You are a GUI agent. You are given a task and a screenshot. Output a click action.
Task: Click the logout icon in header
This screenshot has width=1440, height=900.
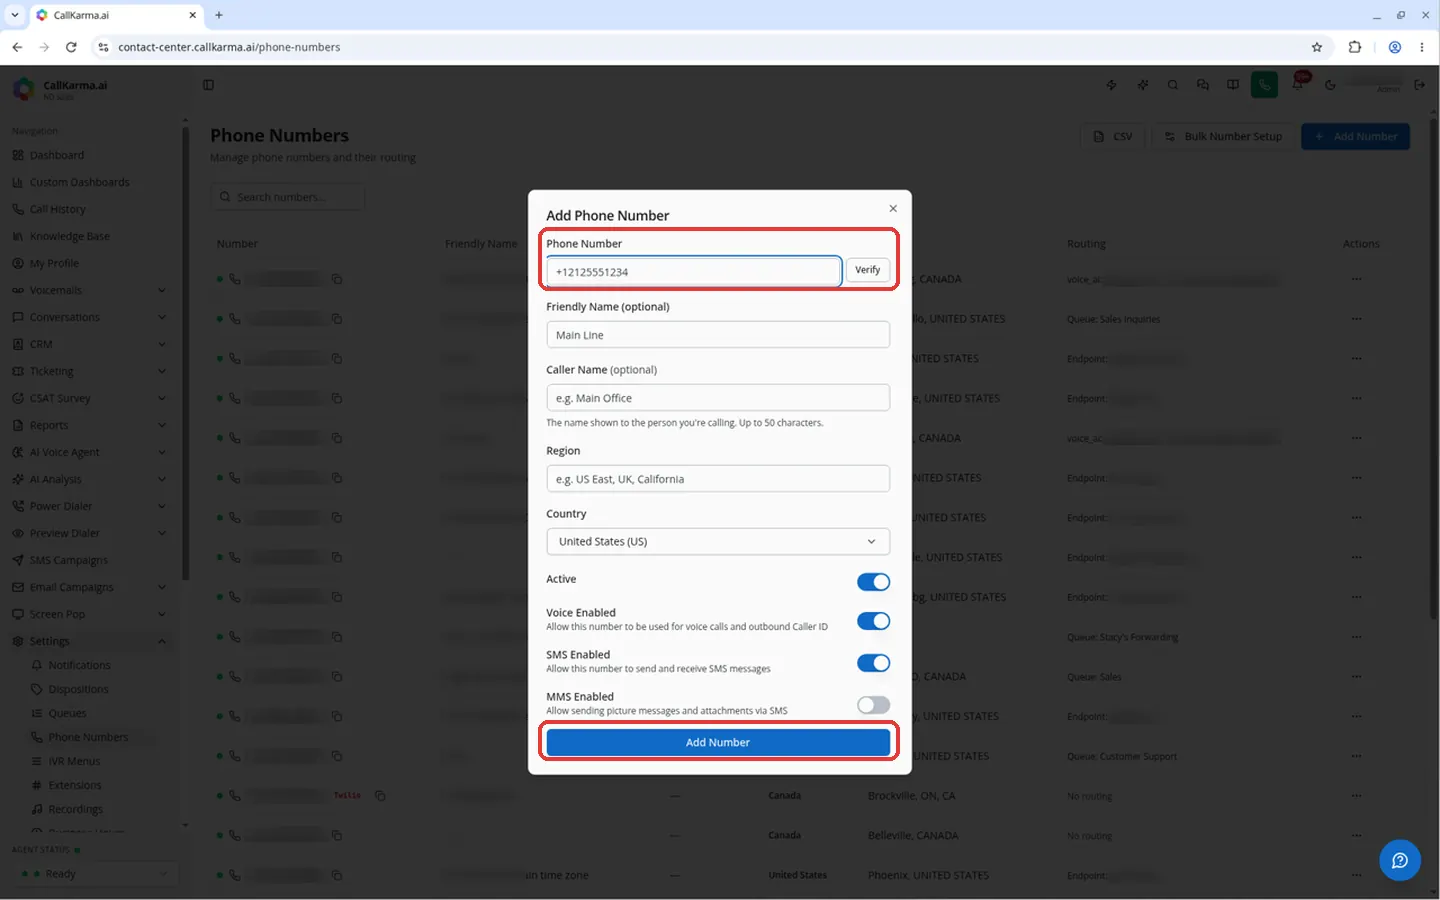1419,85
